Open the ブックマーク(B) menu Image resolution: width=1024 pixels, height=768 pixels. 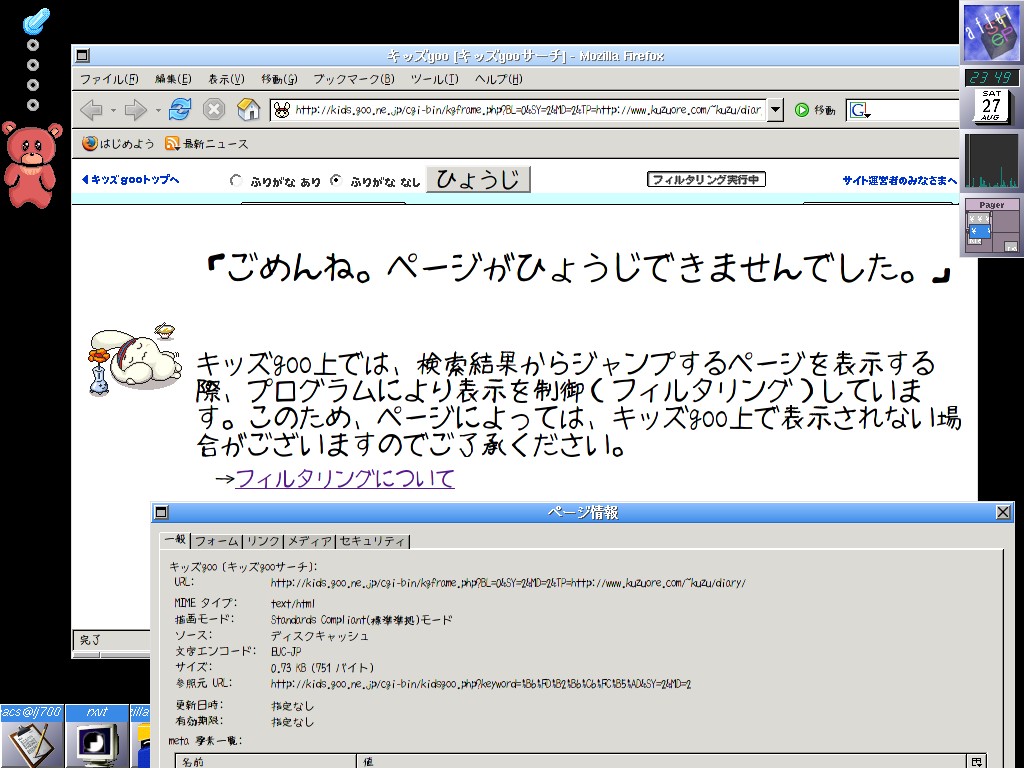click(x=353, y=79)
